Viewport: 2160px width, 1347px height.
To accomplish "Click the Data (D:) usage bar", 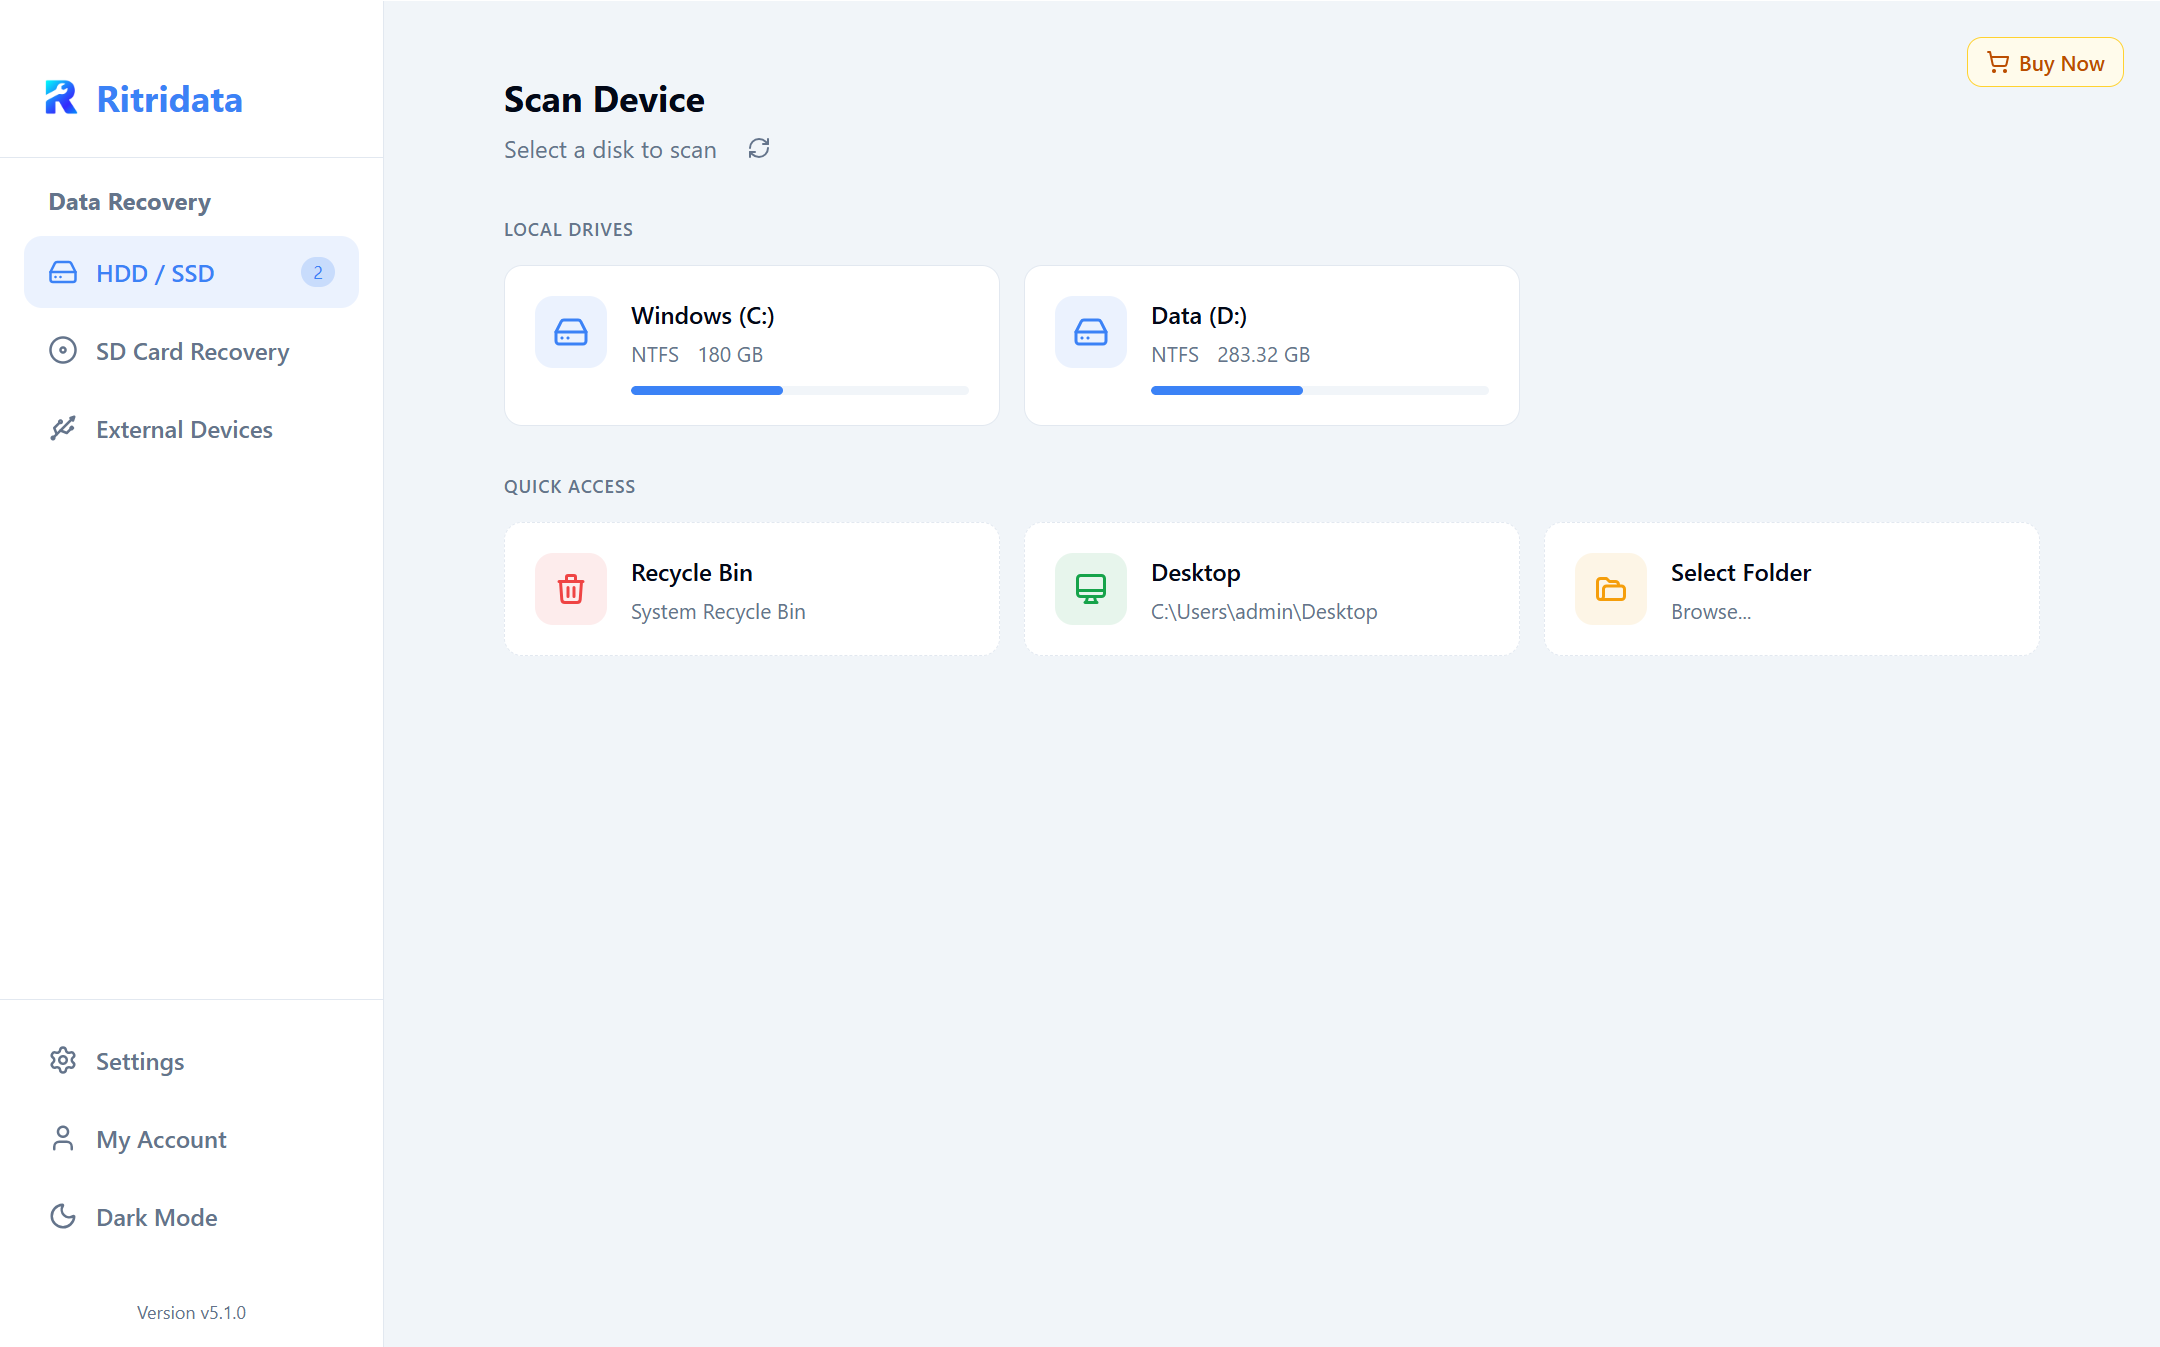I will click(x=1320, y=390).
